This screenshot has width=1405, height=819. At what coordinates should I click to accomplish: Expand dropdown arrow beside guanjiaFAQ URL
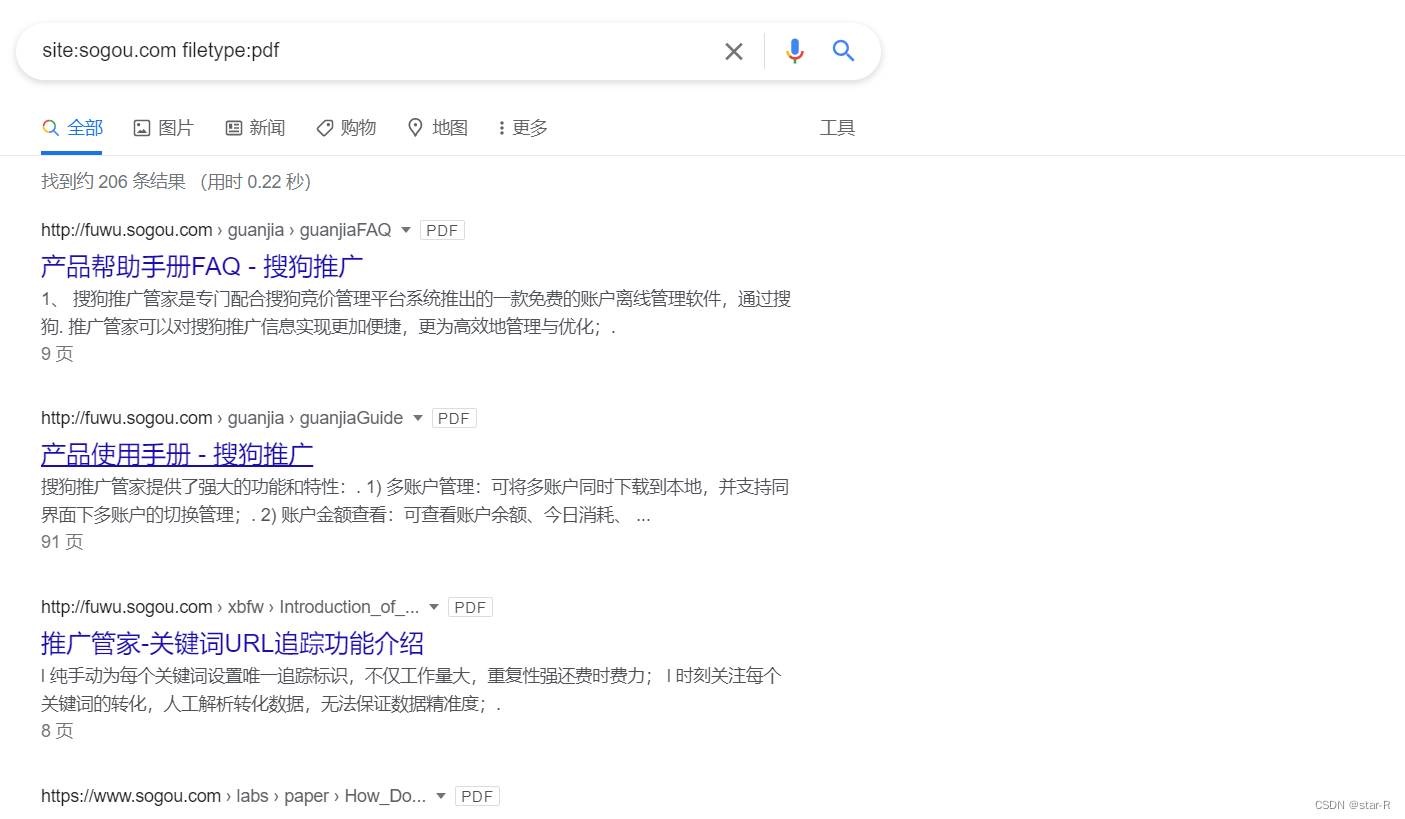[406, 230]
